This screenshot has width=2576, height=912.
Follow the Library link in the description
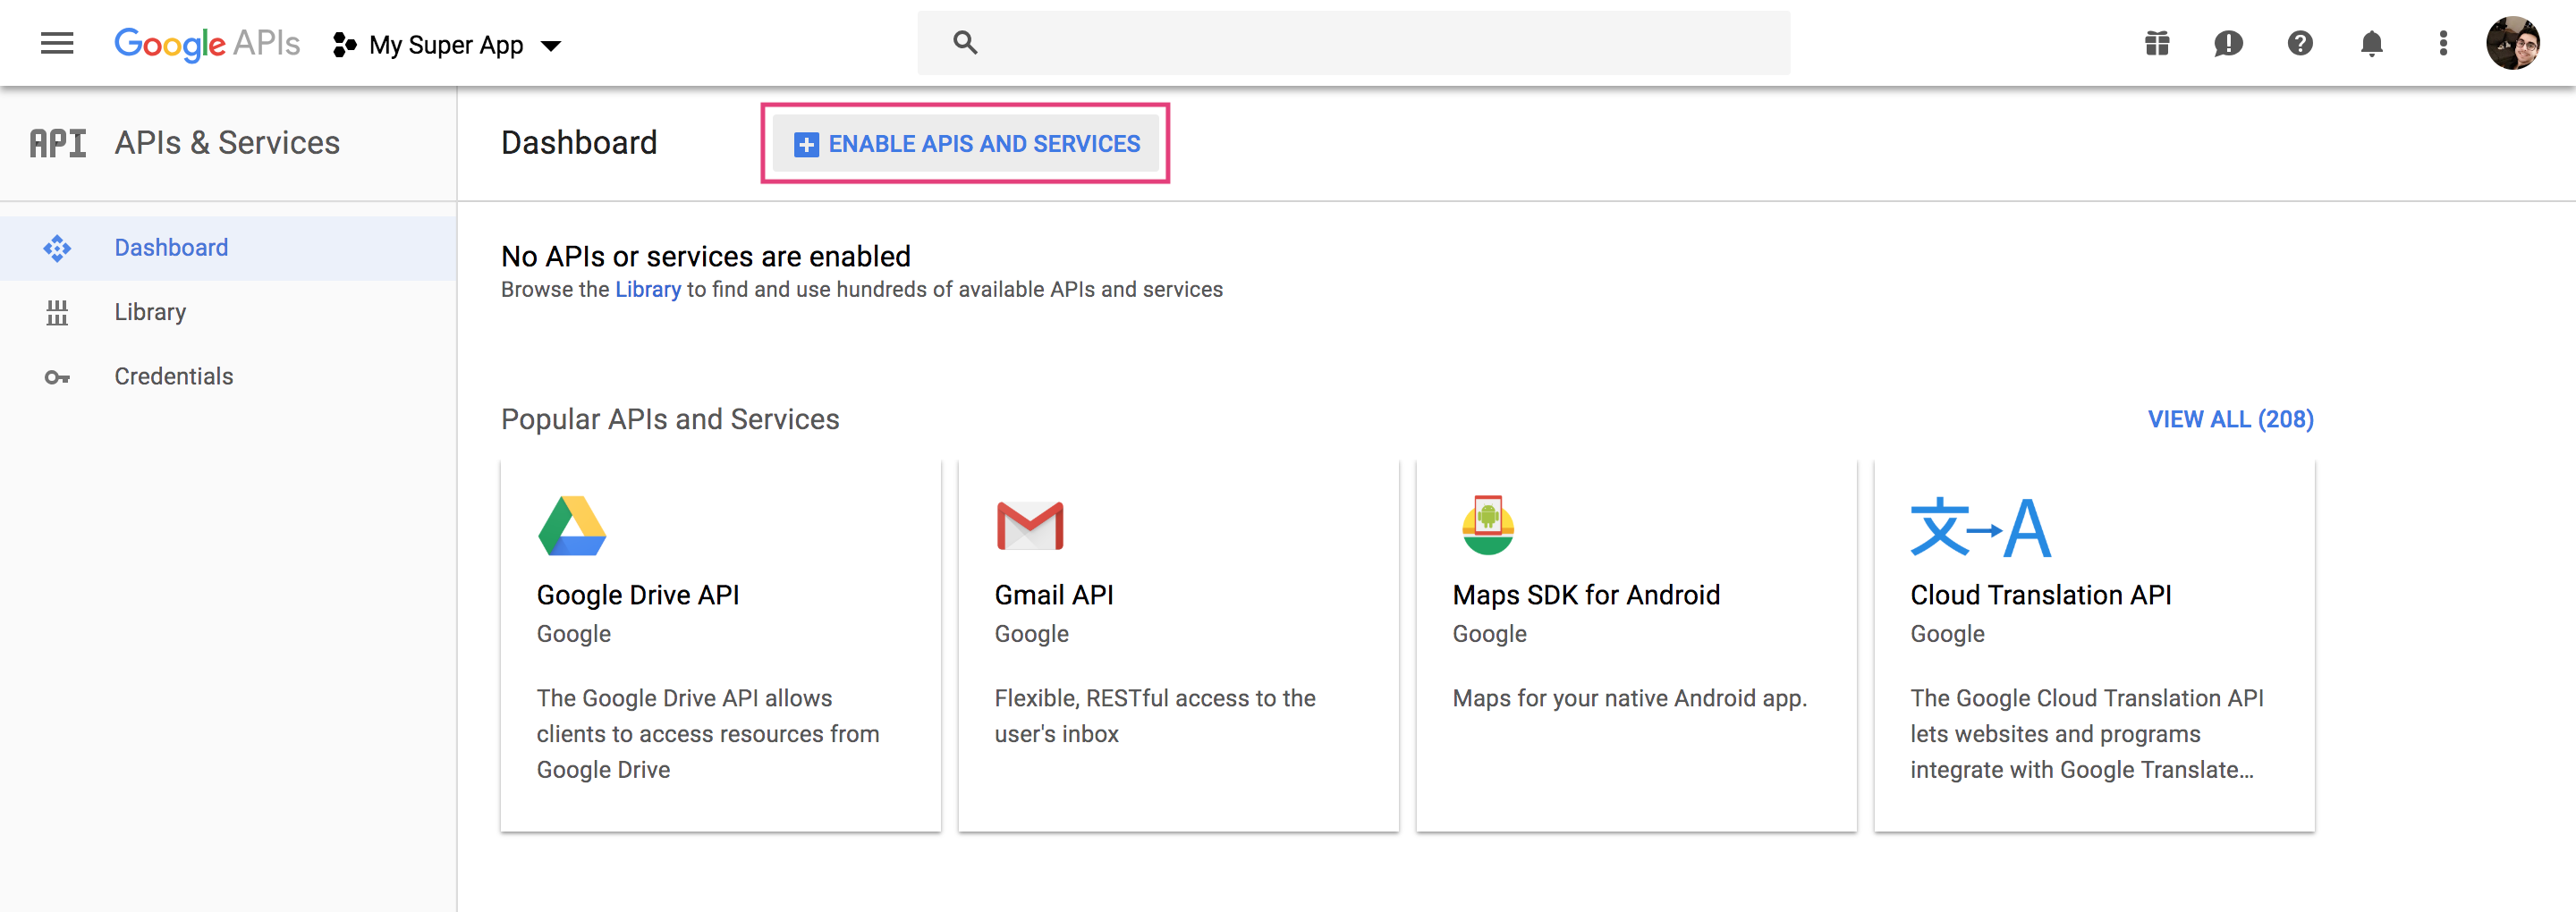648,290
